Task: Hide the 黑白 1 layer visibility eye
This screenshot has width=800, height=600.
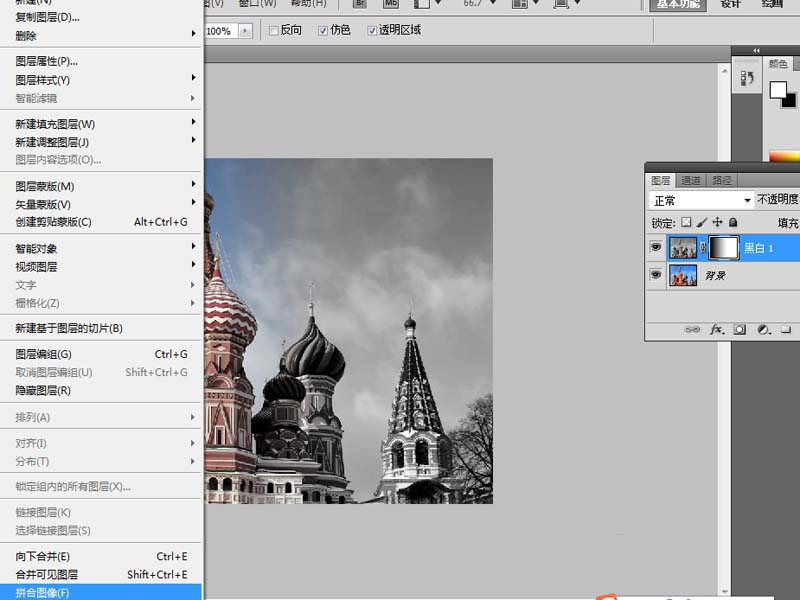Action: point(656,247)
